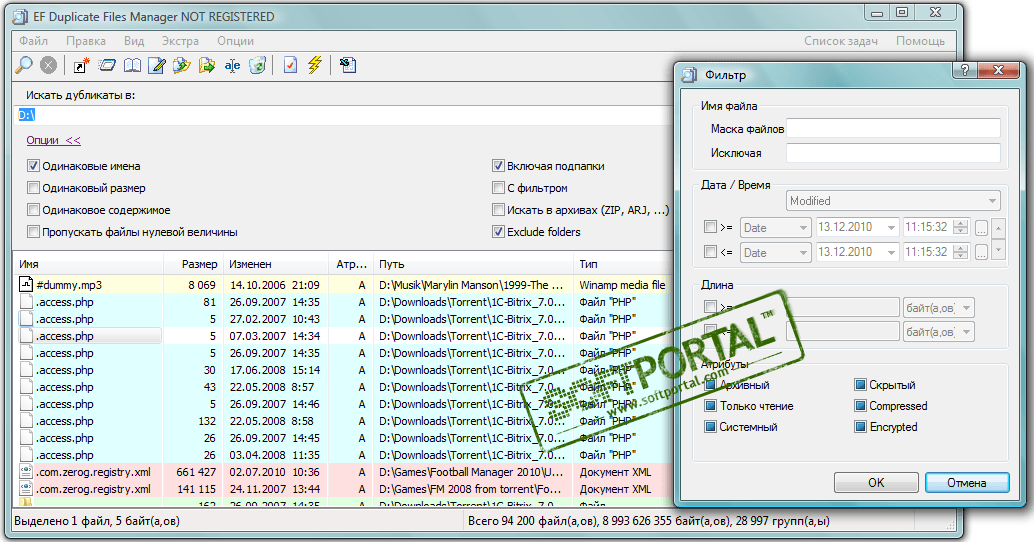The width and height of the screenshot is (1034, 542).
Task: Collapse options via Опции << link
Action: (x=53, y=140)
